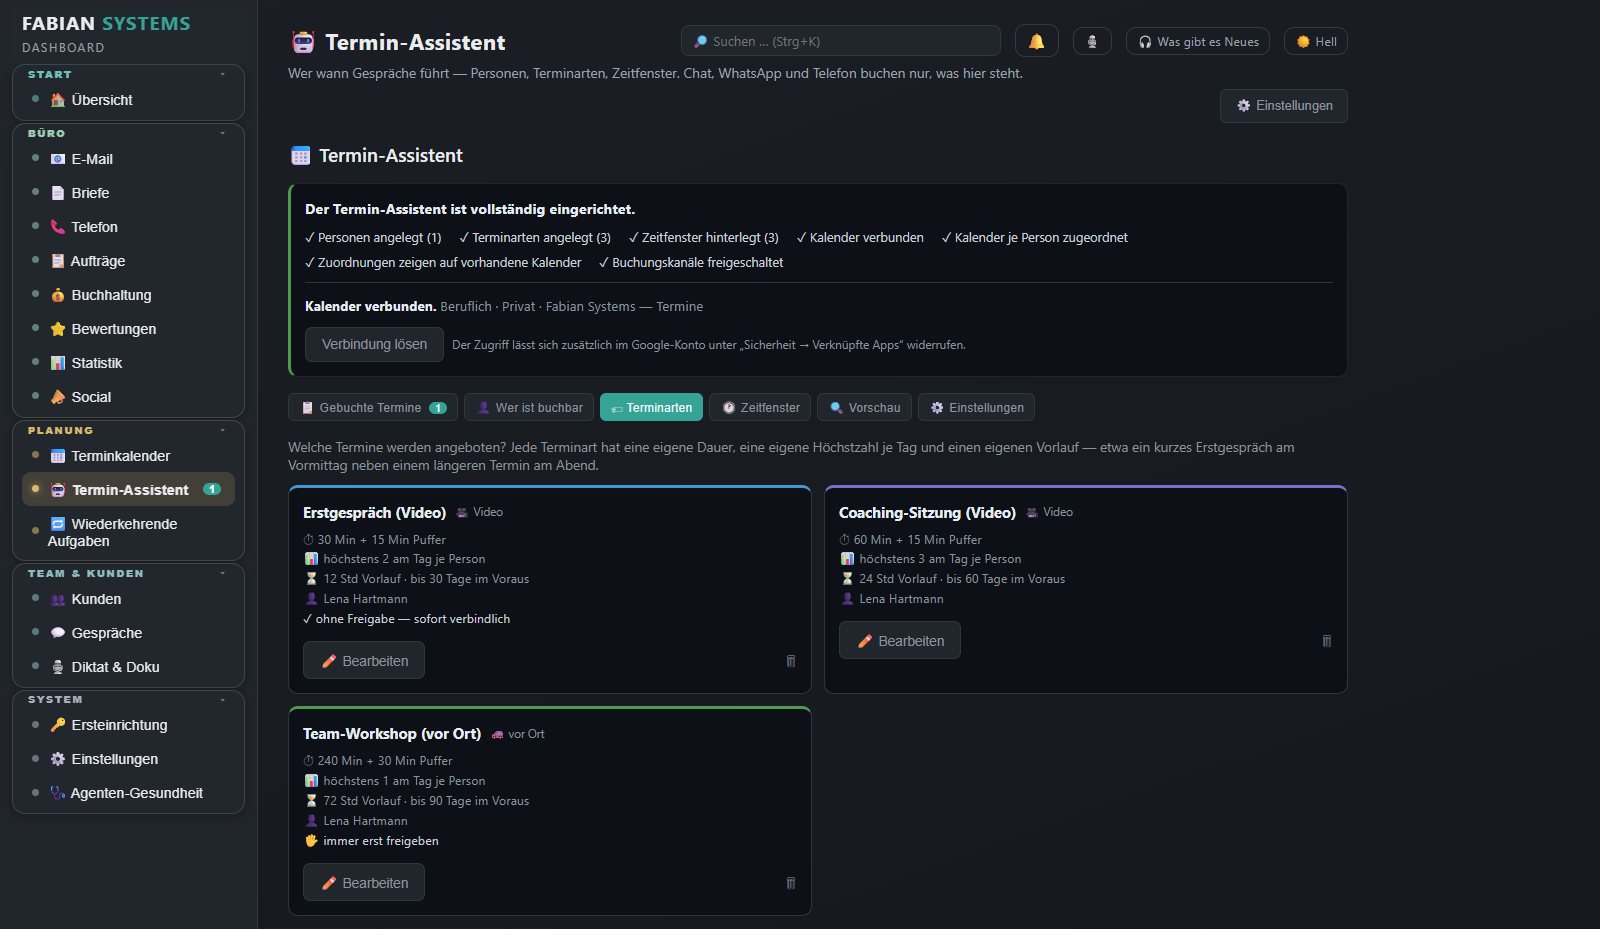Screen dimensions: 1600x929
Task: Open the Einstellungen tab in the tab row
Action: (976, 407)
